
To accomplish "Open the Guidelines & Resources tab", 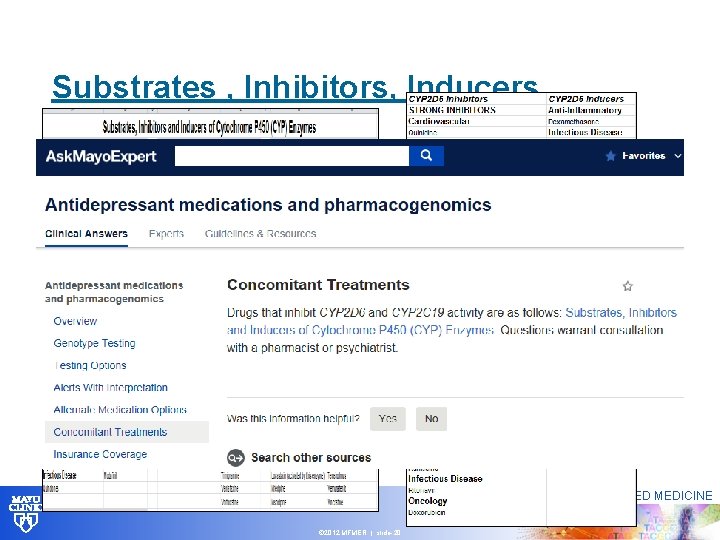I will point(260,233).
